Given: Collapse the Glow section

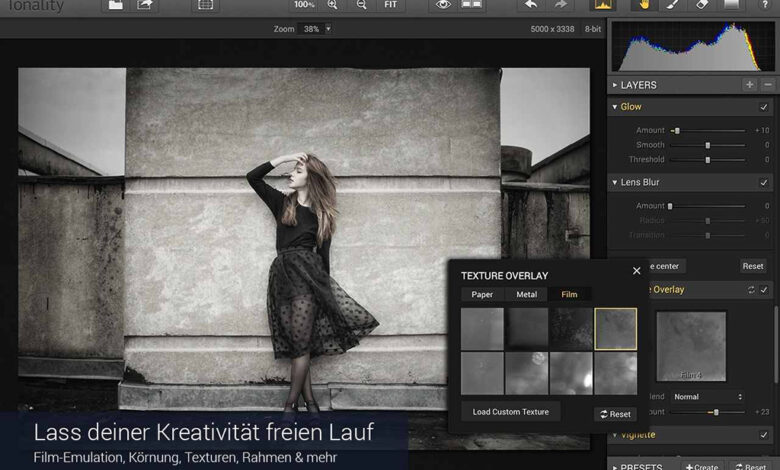Looking at the screenshot, I should (614, 107).
